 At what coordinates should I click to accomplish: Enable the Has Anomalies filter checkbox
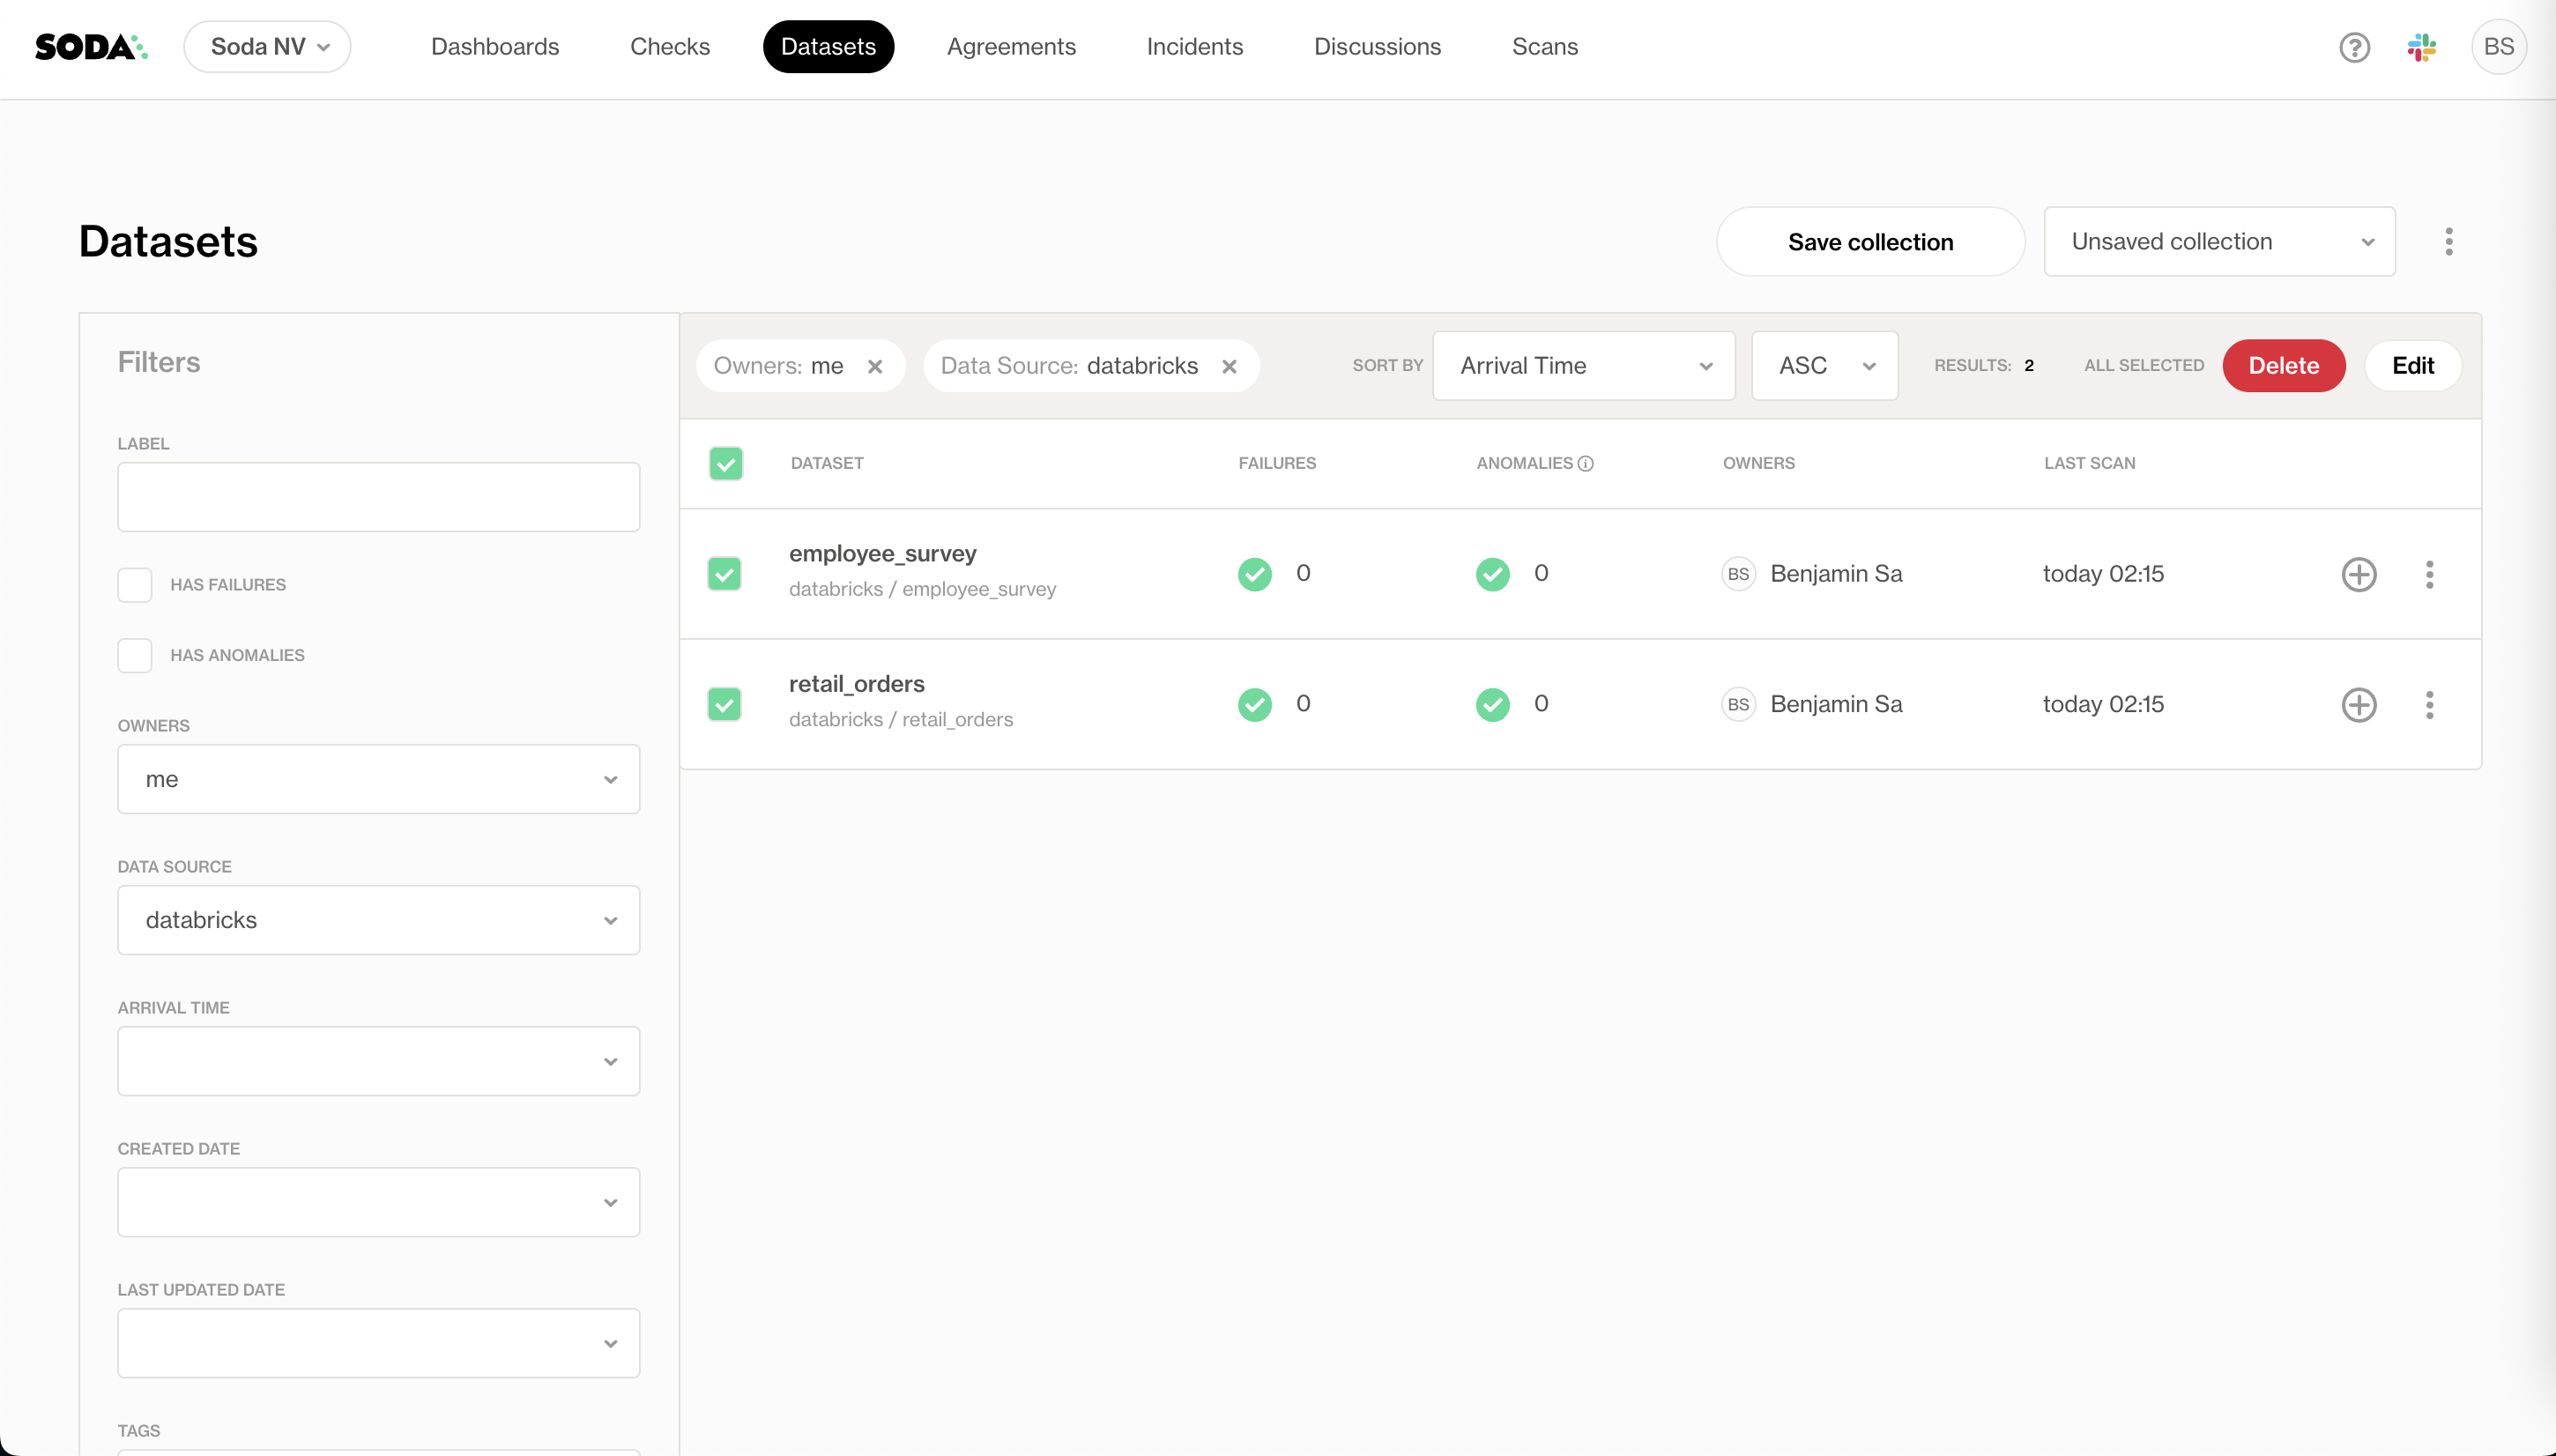(134, 655)
